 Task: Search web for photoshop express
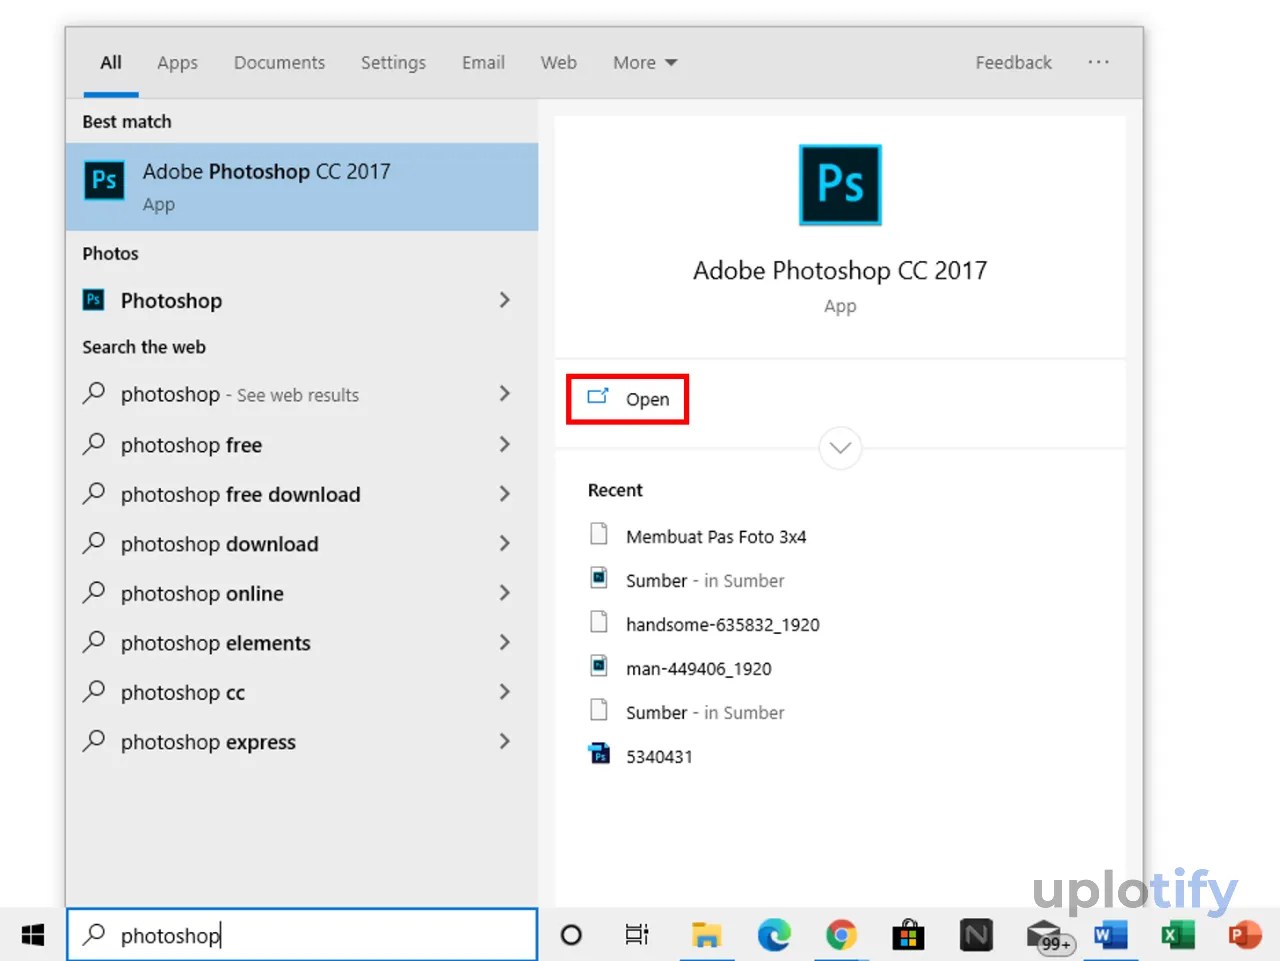(302, 742)
